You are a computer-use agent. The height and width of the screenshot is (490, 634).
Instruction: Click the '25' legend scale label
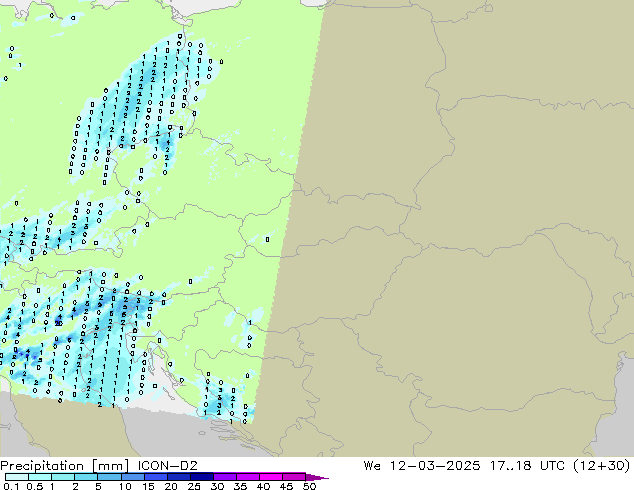coord(194,486)
